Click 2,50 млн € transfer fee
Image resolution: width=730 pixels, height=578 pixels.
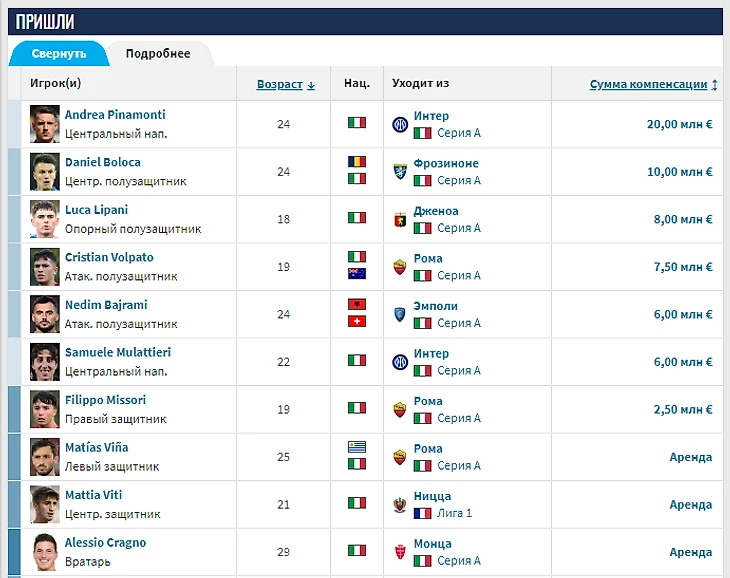tap(683, 410)
